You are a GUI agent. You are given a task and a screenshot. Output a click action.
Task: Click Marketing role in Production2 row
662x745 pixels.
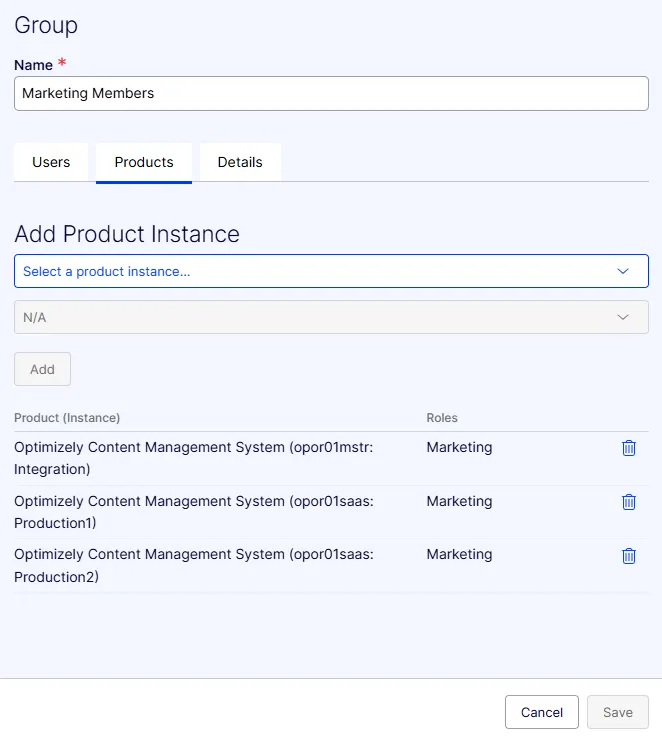(459, 554)
